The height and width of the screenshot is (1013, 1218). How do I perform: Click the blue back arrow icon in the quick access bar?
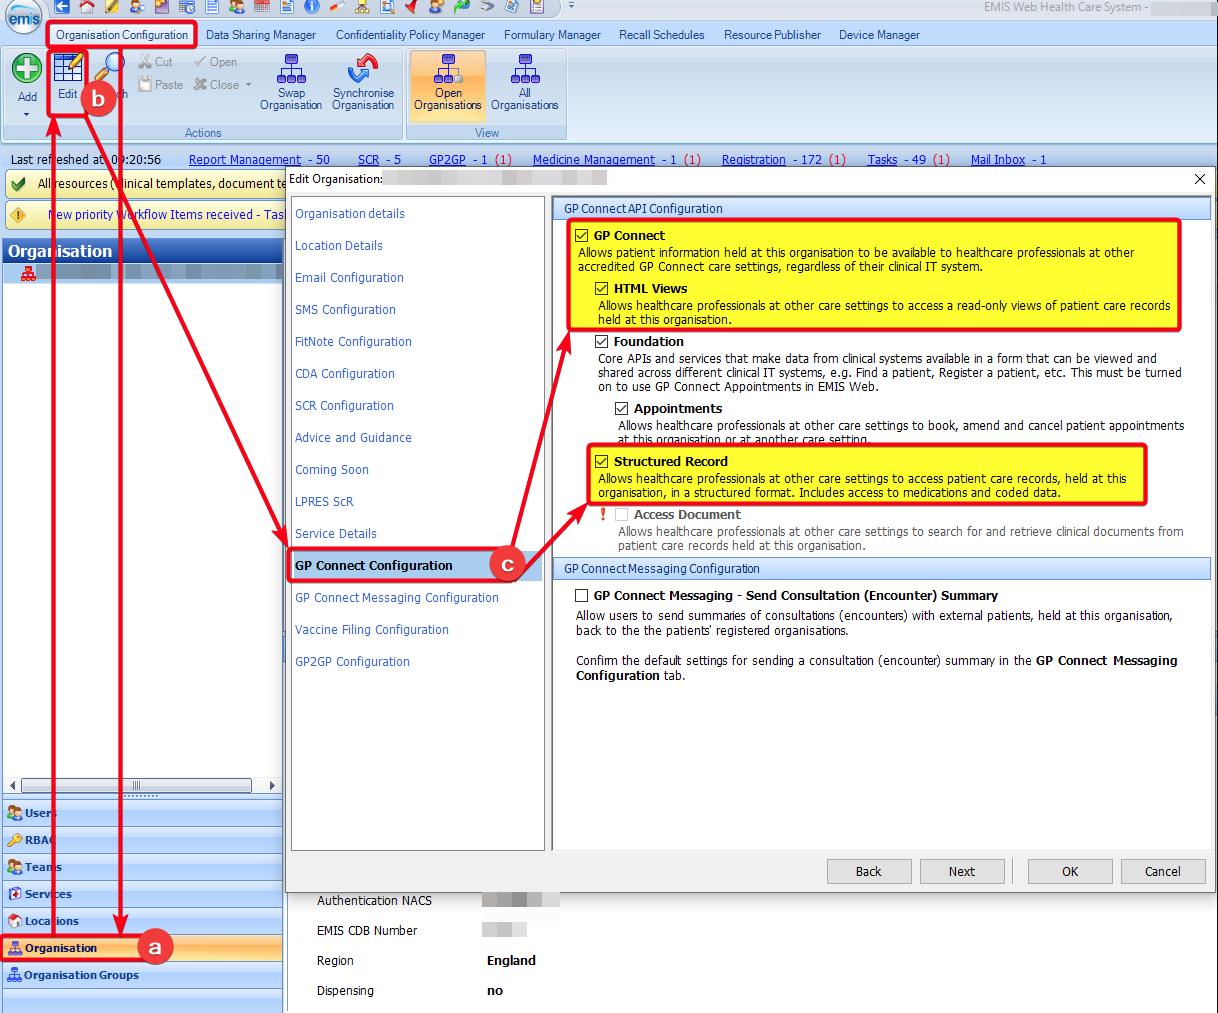[62, 6]
